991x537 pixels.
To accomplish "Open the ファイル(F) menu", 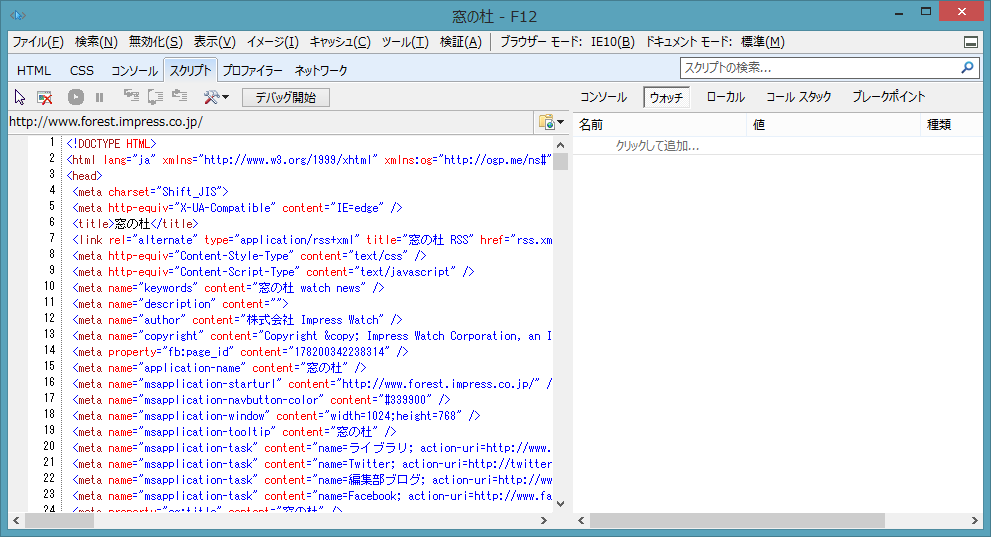I will click(x=38, y=42).
